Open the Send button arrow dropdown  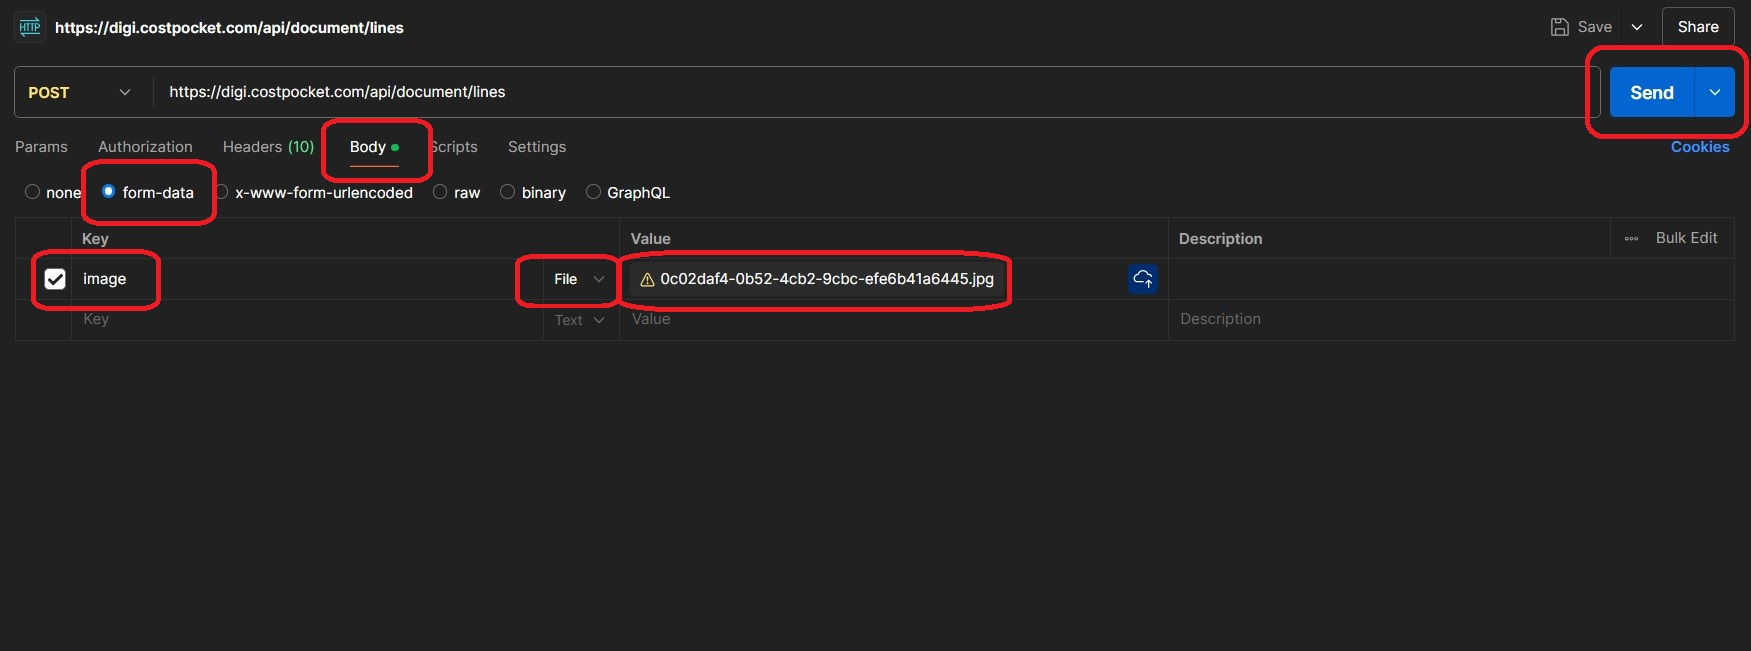[x=1714, y=92]
